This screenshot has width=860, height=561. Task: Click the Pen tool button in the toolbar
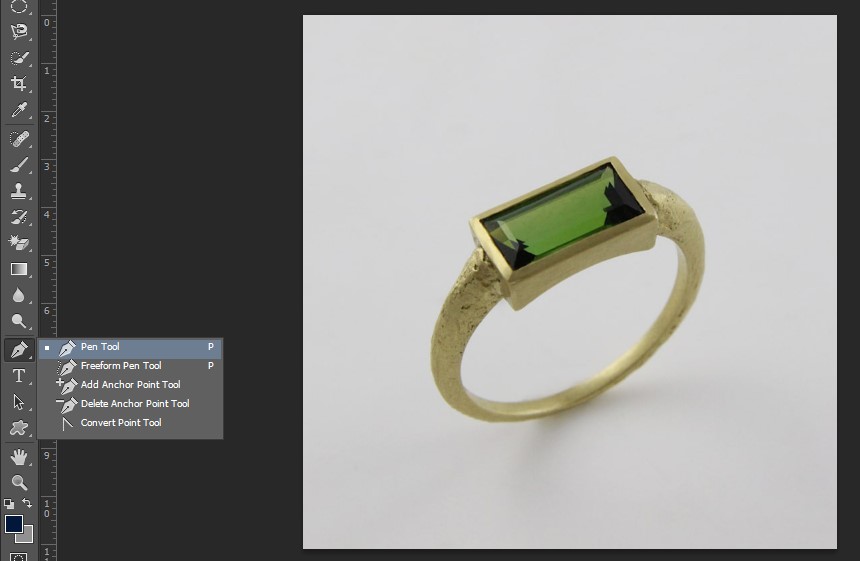coord(19,349)
